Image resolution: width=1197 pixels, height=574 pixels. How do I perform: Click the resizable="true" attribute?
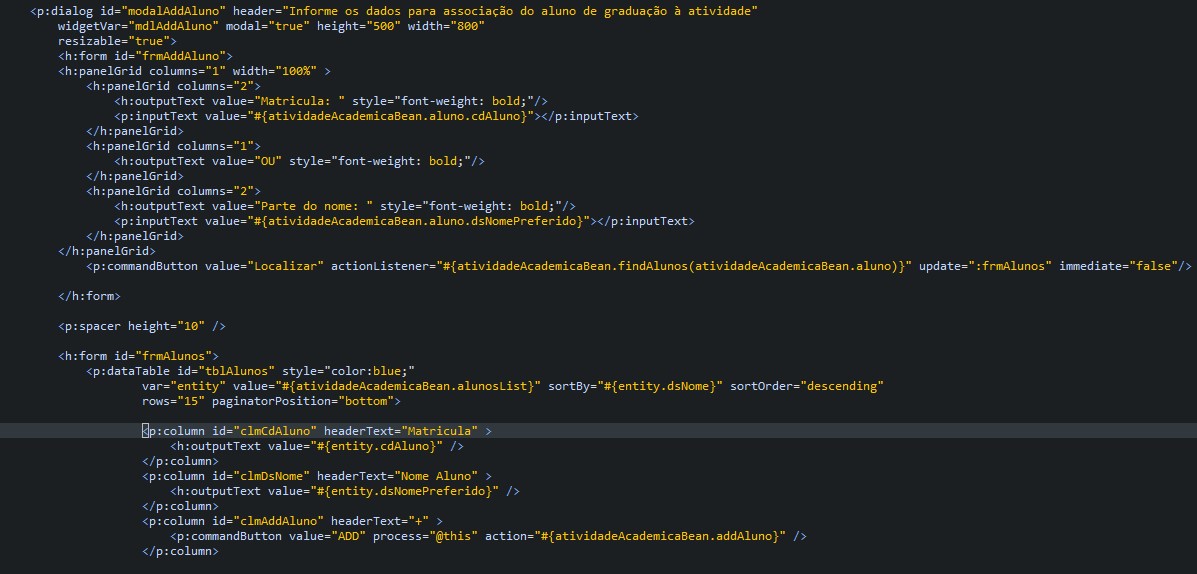click(x=117, y=41)
